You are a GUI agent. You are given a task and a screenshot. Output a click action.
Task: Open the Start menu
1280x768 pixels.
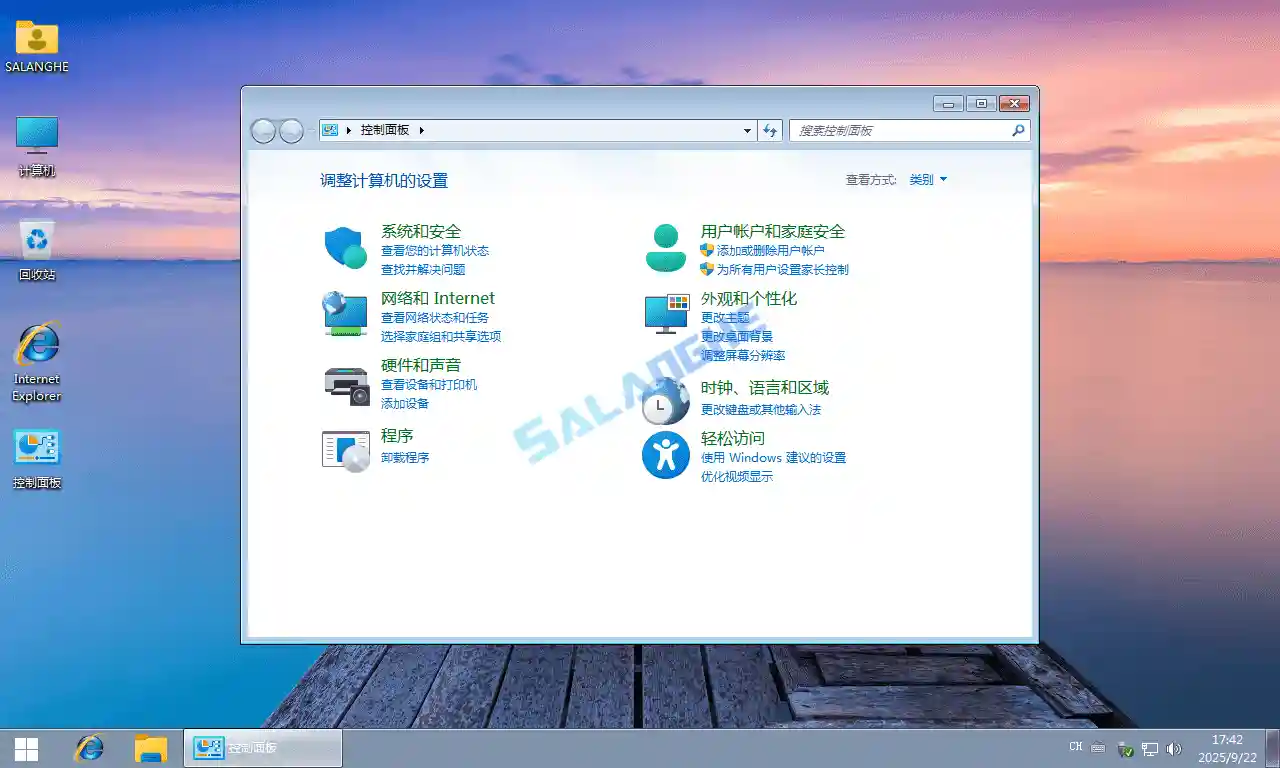tap(24, 748)
